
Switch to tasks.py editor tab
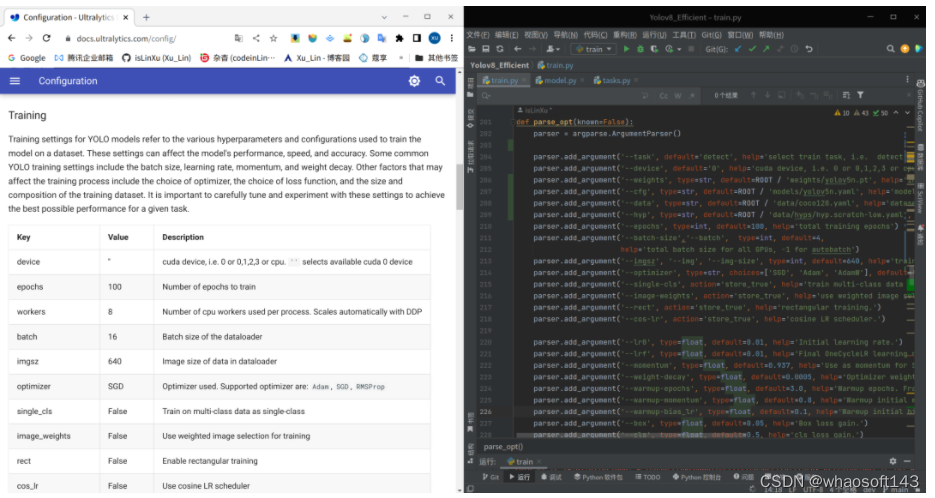coord(612,81)
